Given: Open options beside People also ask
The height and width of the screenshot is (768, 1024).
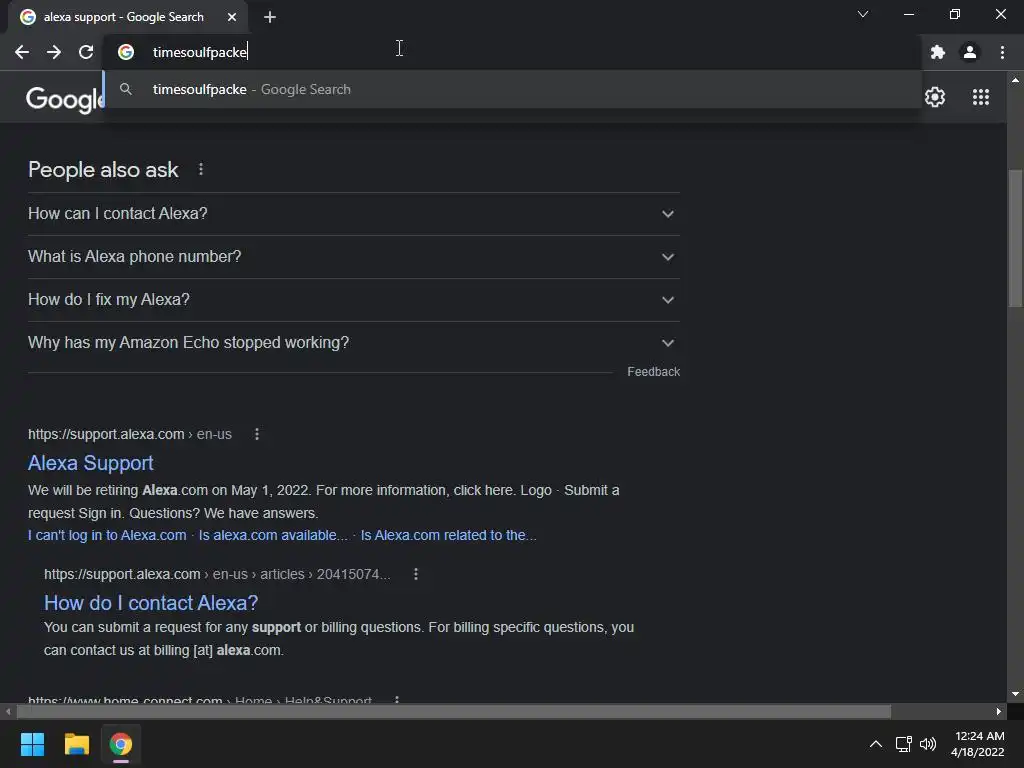Looking at the screenshot, I should (x=200, y=170).
